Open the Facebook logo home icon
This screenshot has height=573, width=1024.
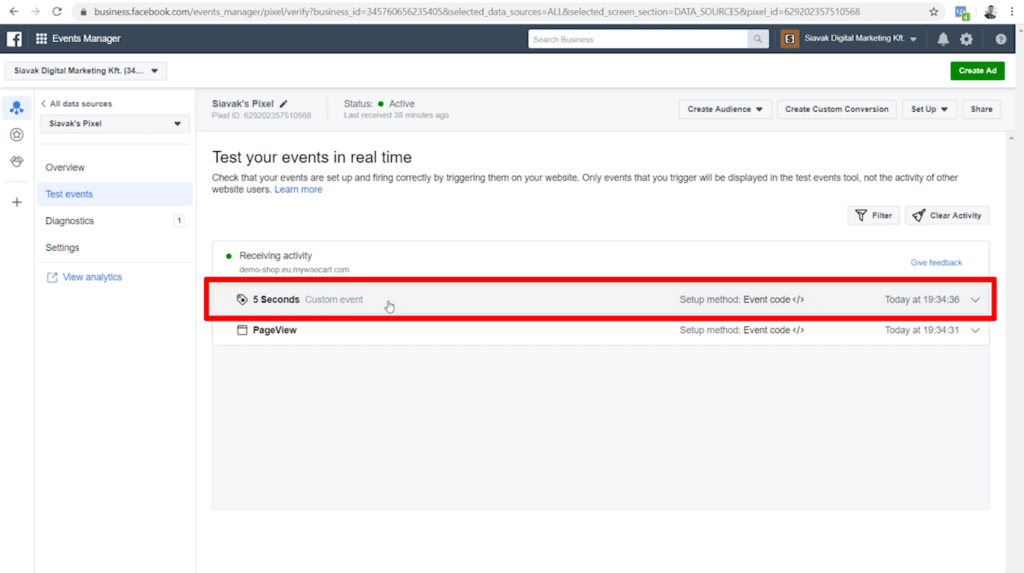coord(14,39)
